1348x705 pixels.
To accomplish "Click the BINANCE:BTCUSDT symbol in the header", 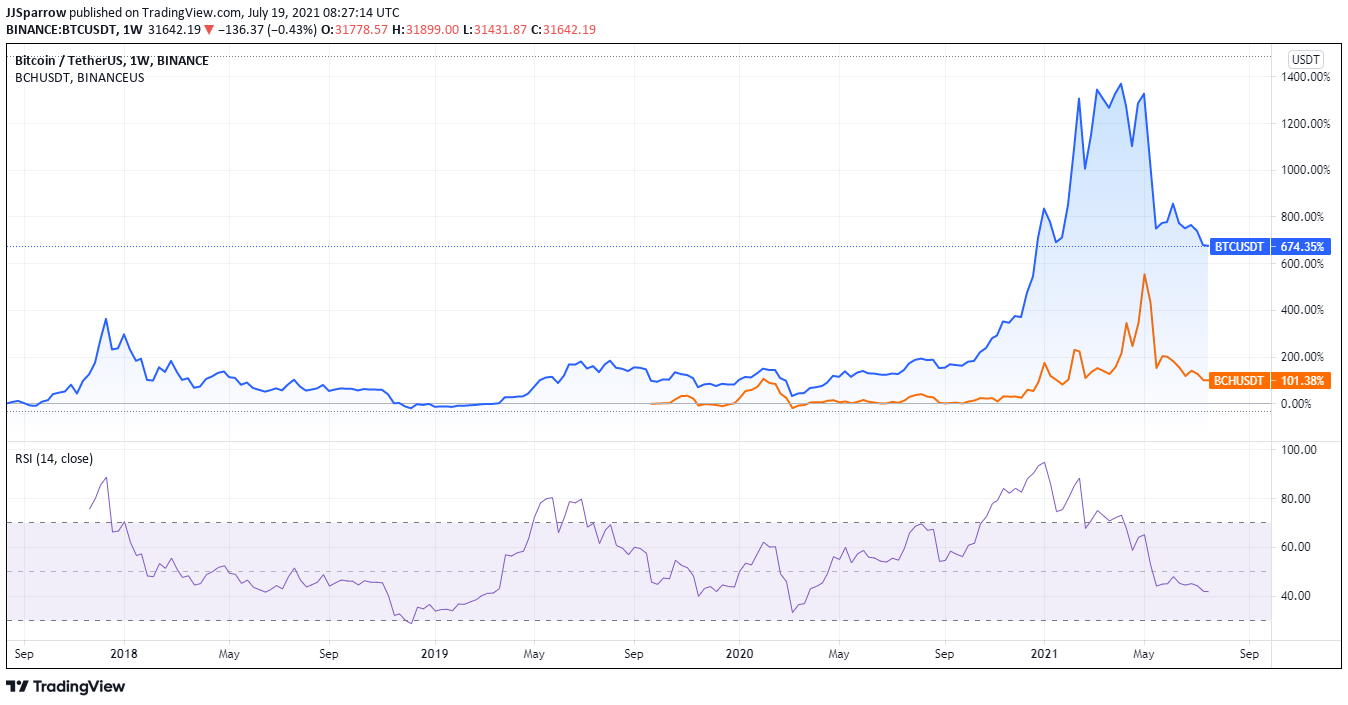I will tap(62, 29).
